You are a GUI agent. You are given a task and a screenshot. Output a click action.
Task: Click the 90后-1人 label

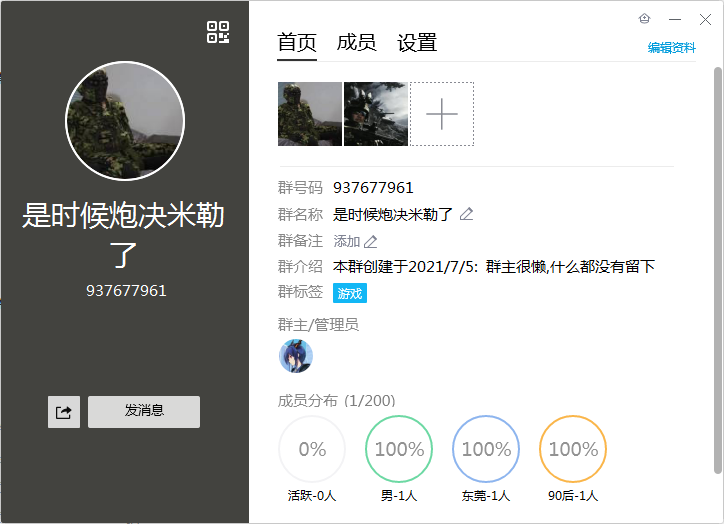pyautogui.click(x=573, y=496)
